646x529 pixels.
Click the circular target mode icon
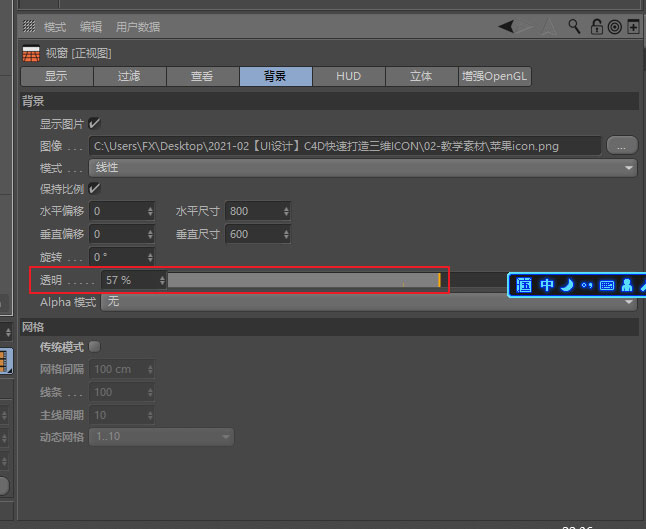(x=615, y=27)
